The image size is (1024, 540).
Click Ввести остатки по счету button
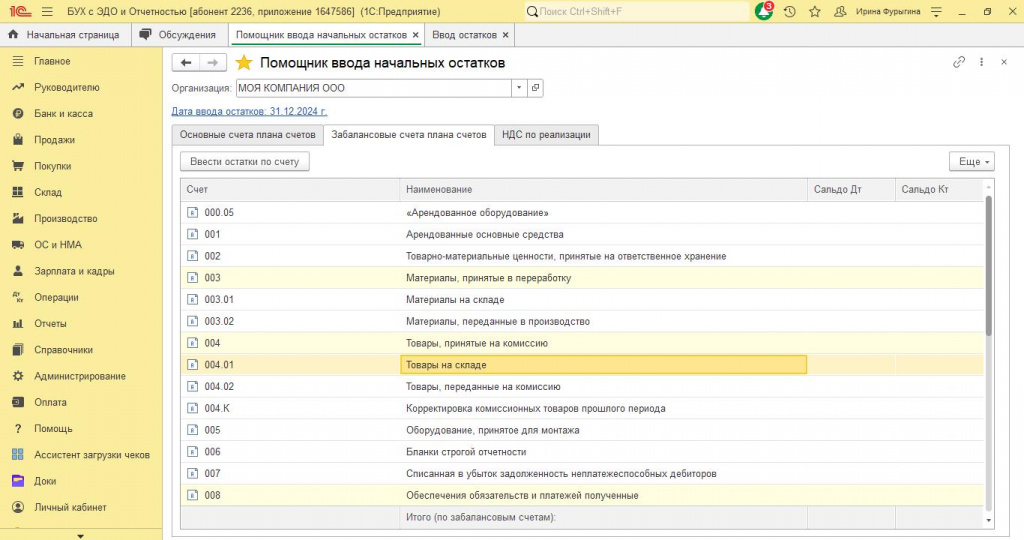(244, 161)
